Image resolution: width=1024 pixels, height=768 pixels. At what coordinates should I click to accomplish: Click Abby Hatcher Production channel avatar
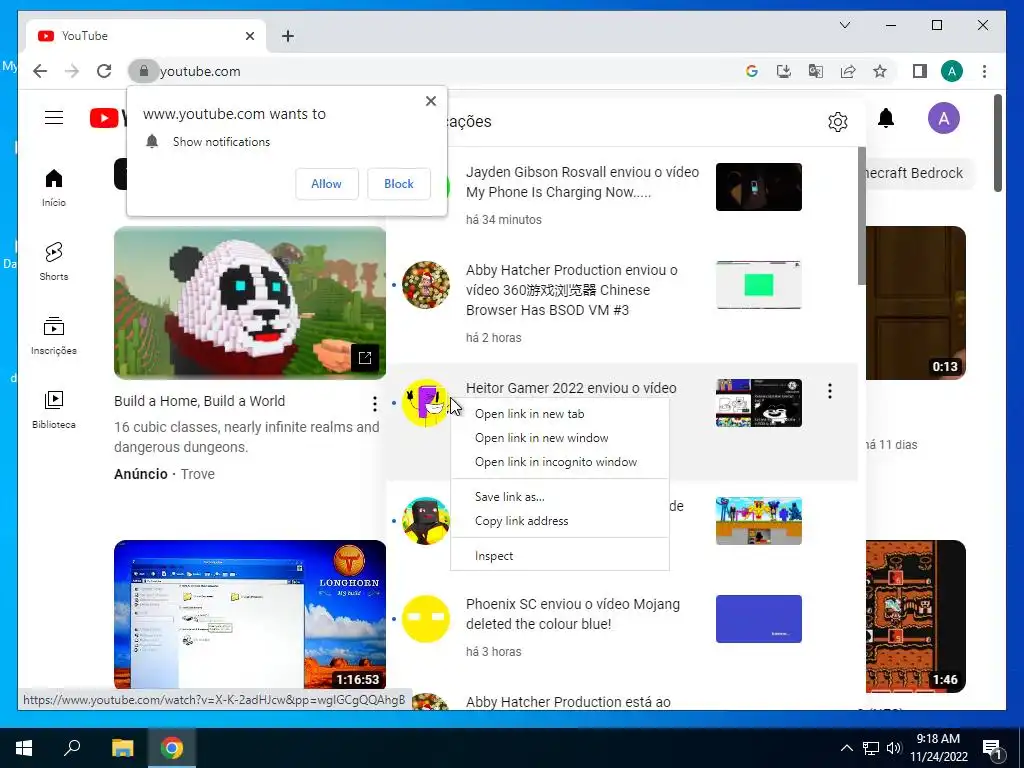pos(426,285)
